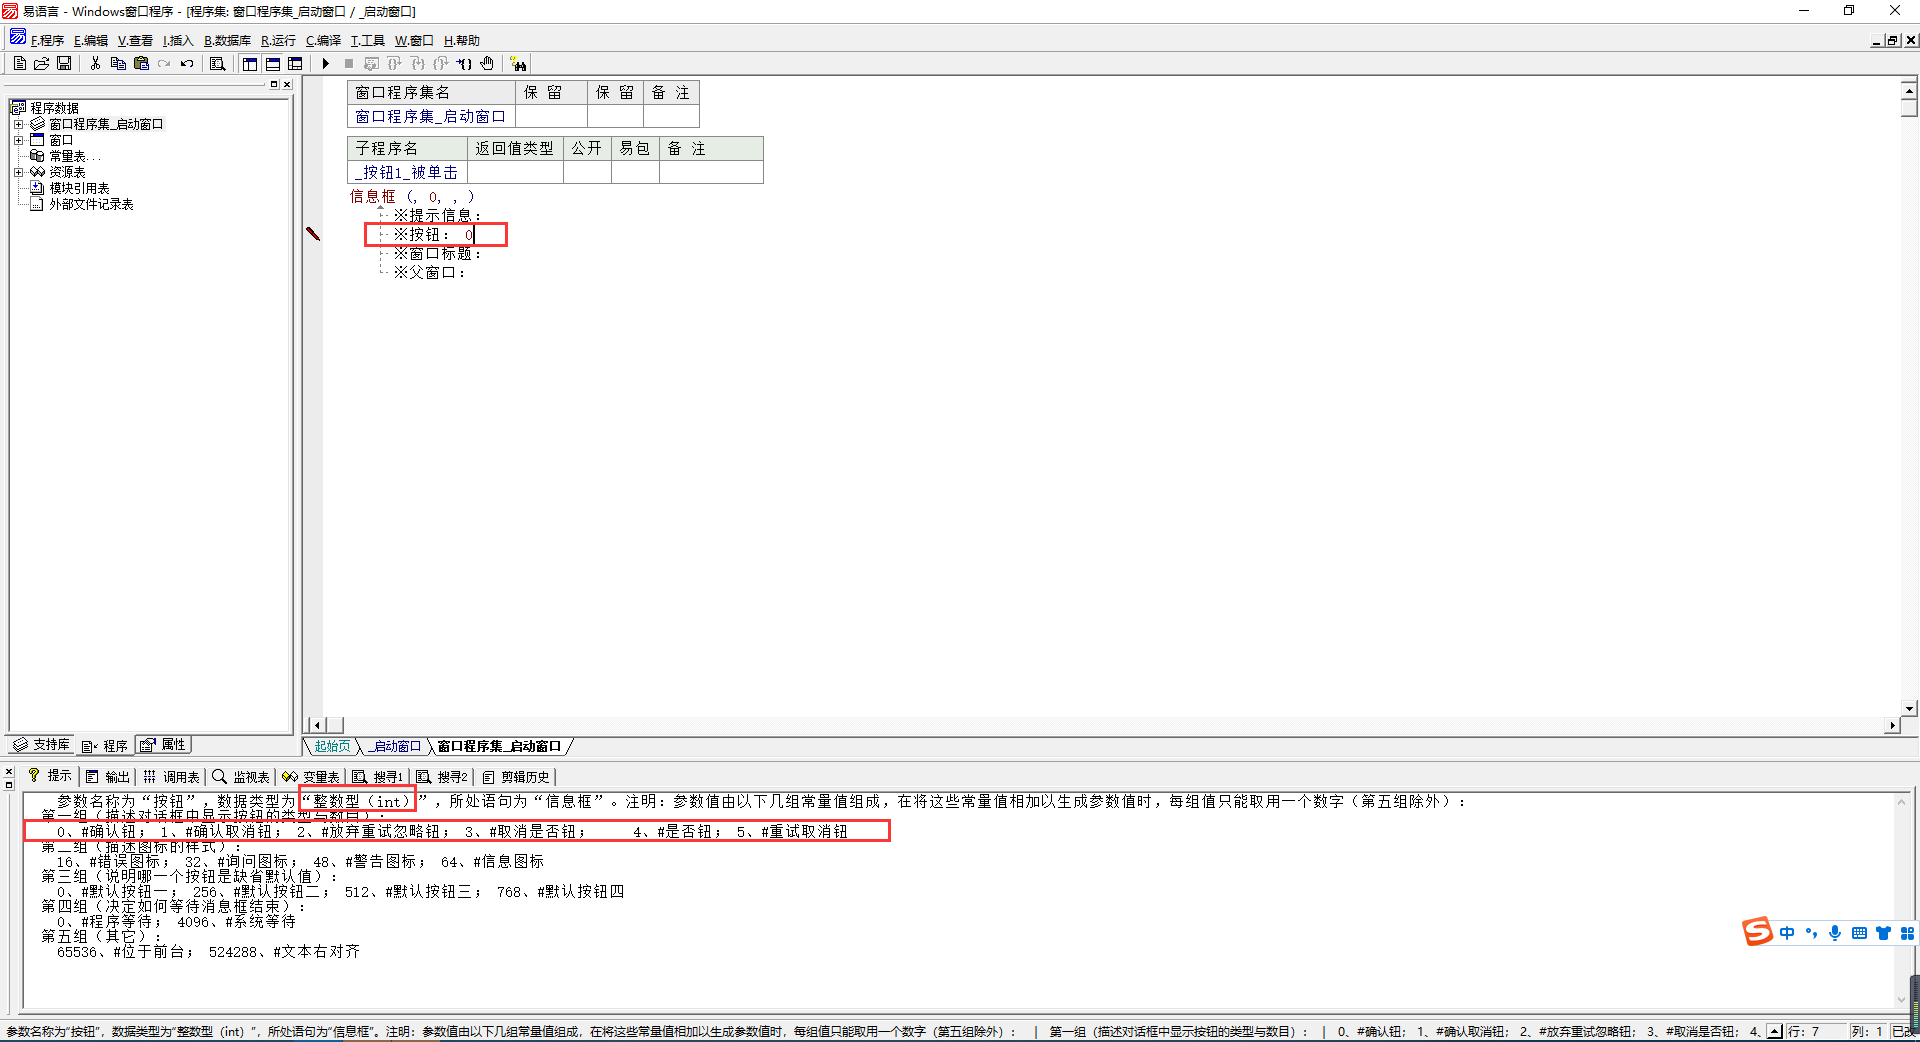Click the _按钮1_被单击 subroutine name cell
This screenshot has height=1042, width=1920.
407,172
